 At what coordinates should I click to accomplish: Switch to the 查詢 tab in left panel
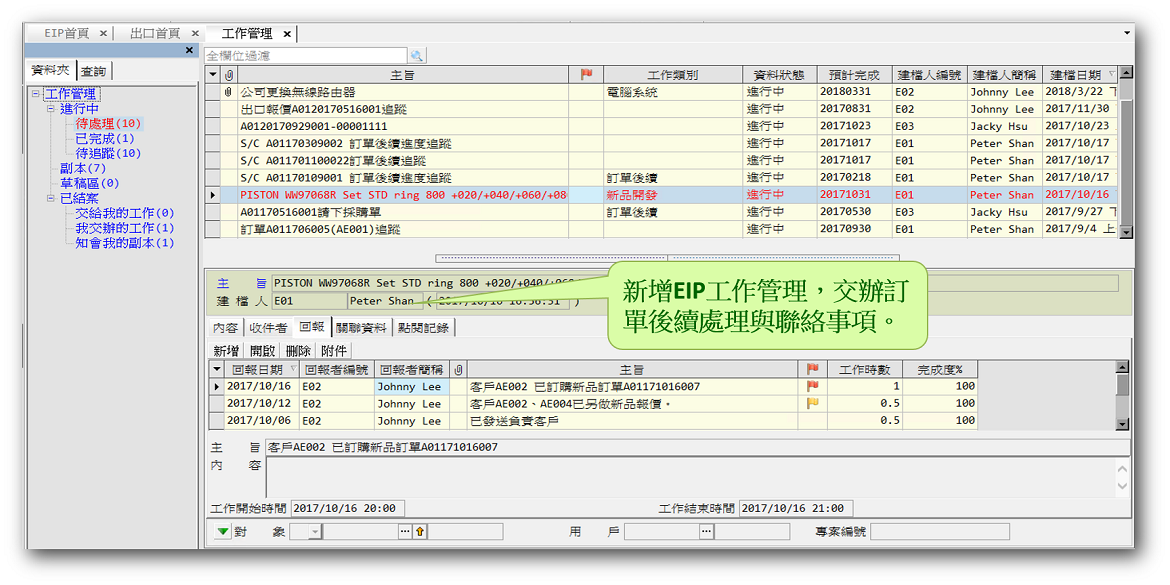coord(94,71)
